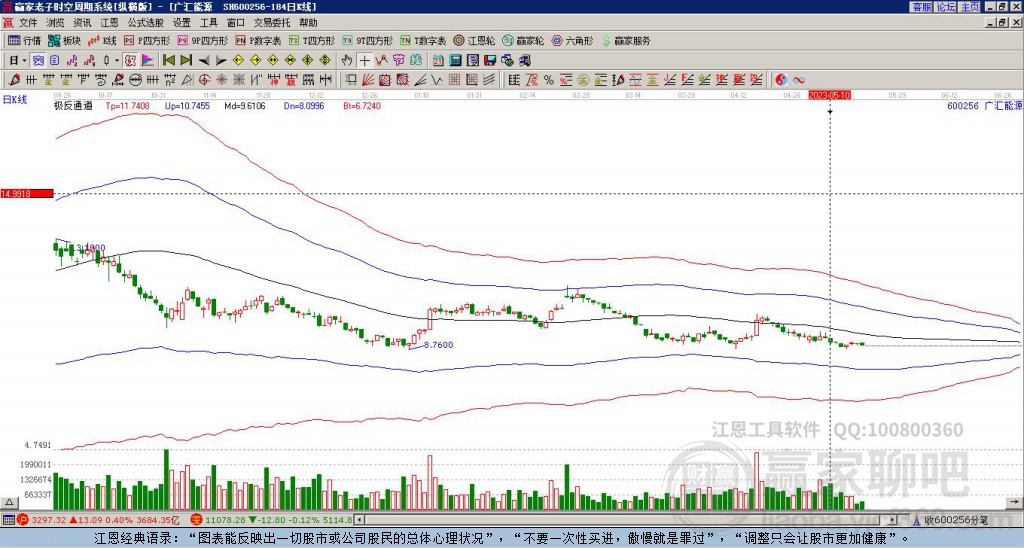
Task: Select the circle with line drawing tool
Action: coord(136,80)
